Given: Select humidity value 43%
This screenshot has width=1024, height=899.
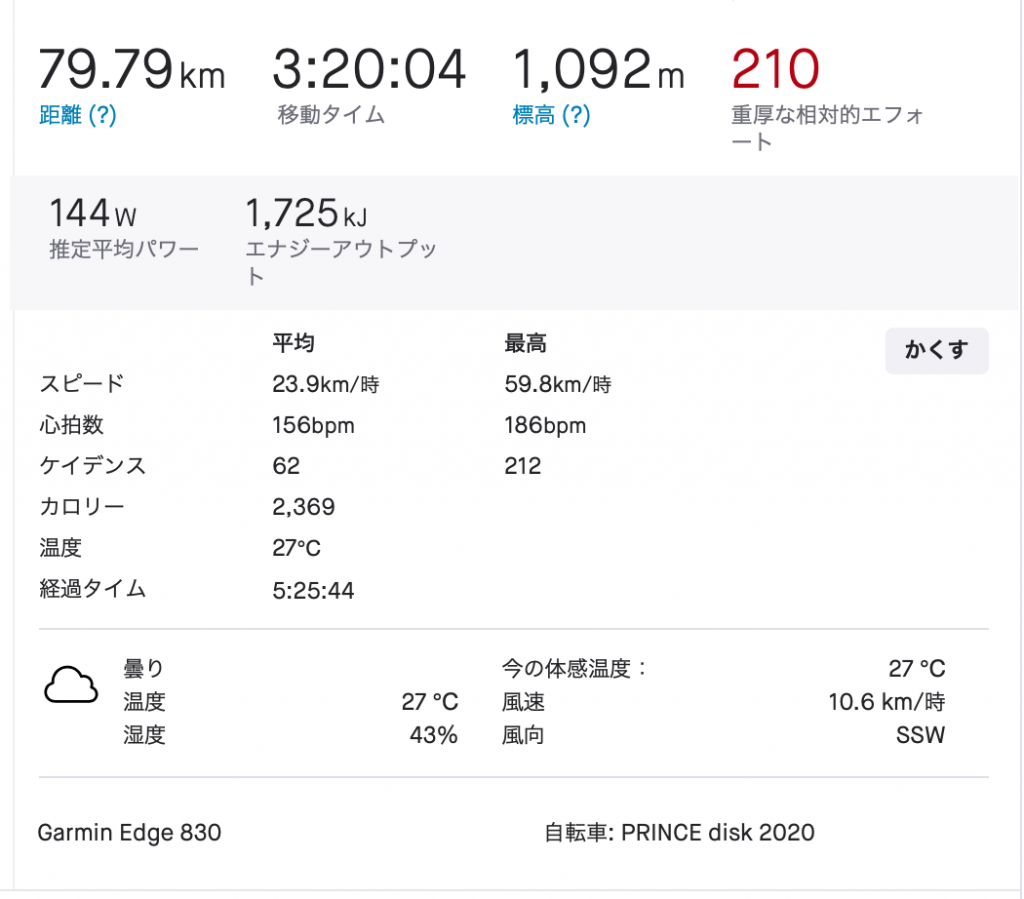Looking at the screenshot, I should [434, 735].
